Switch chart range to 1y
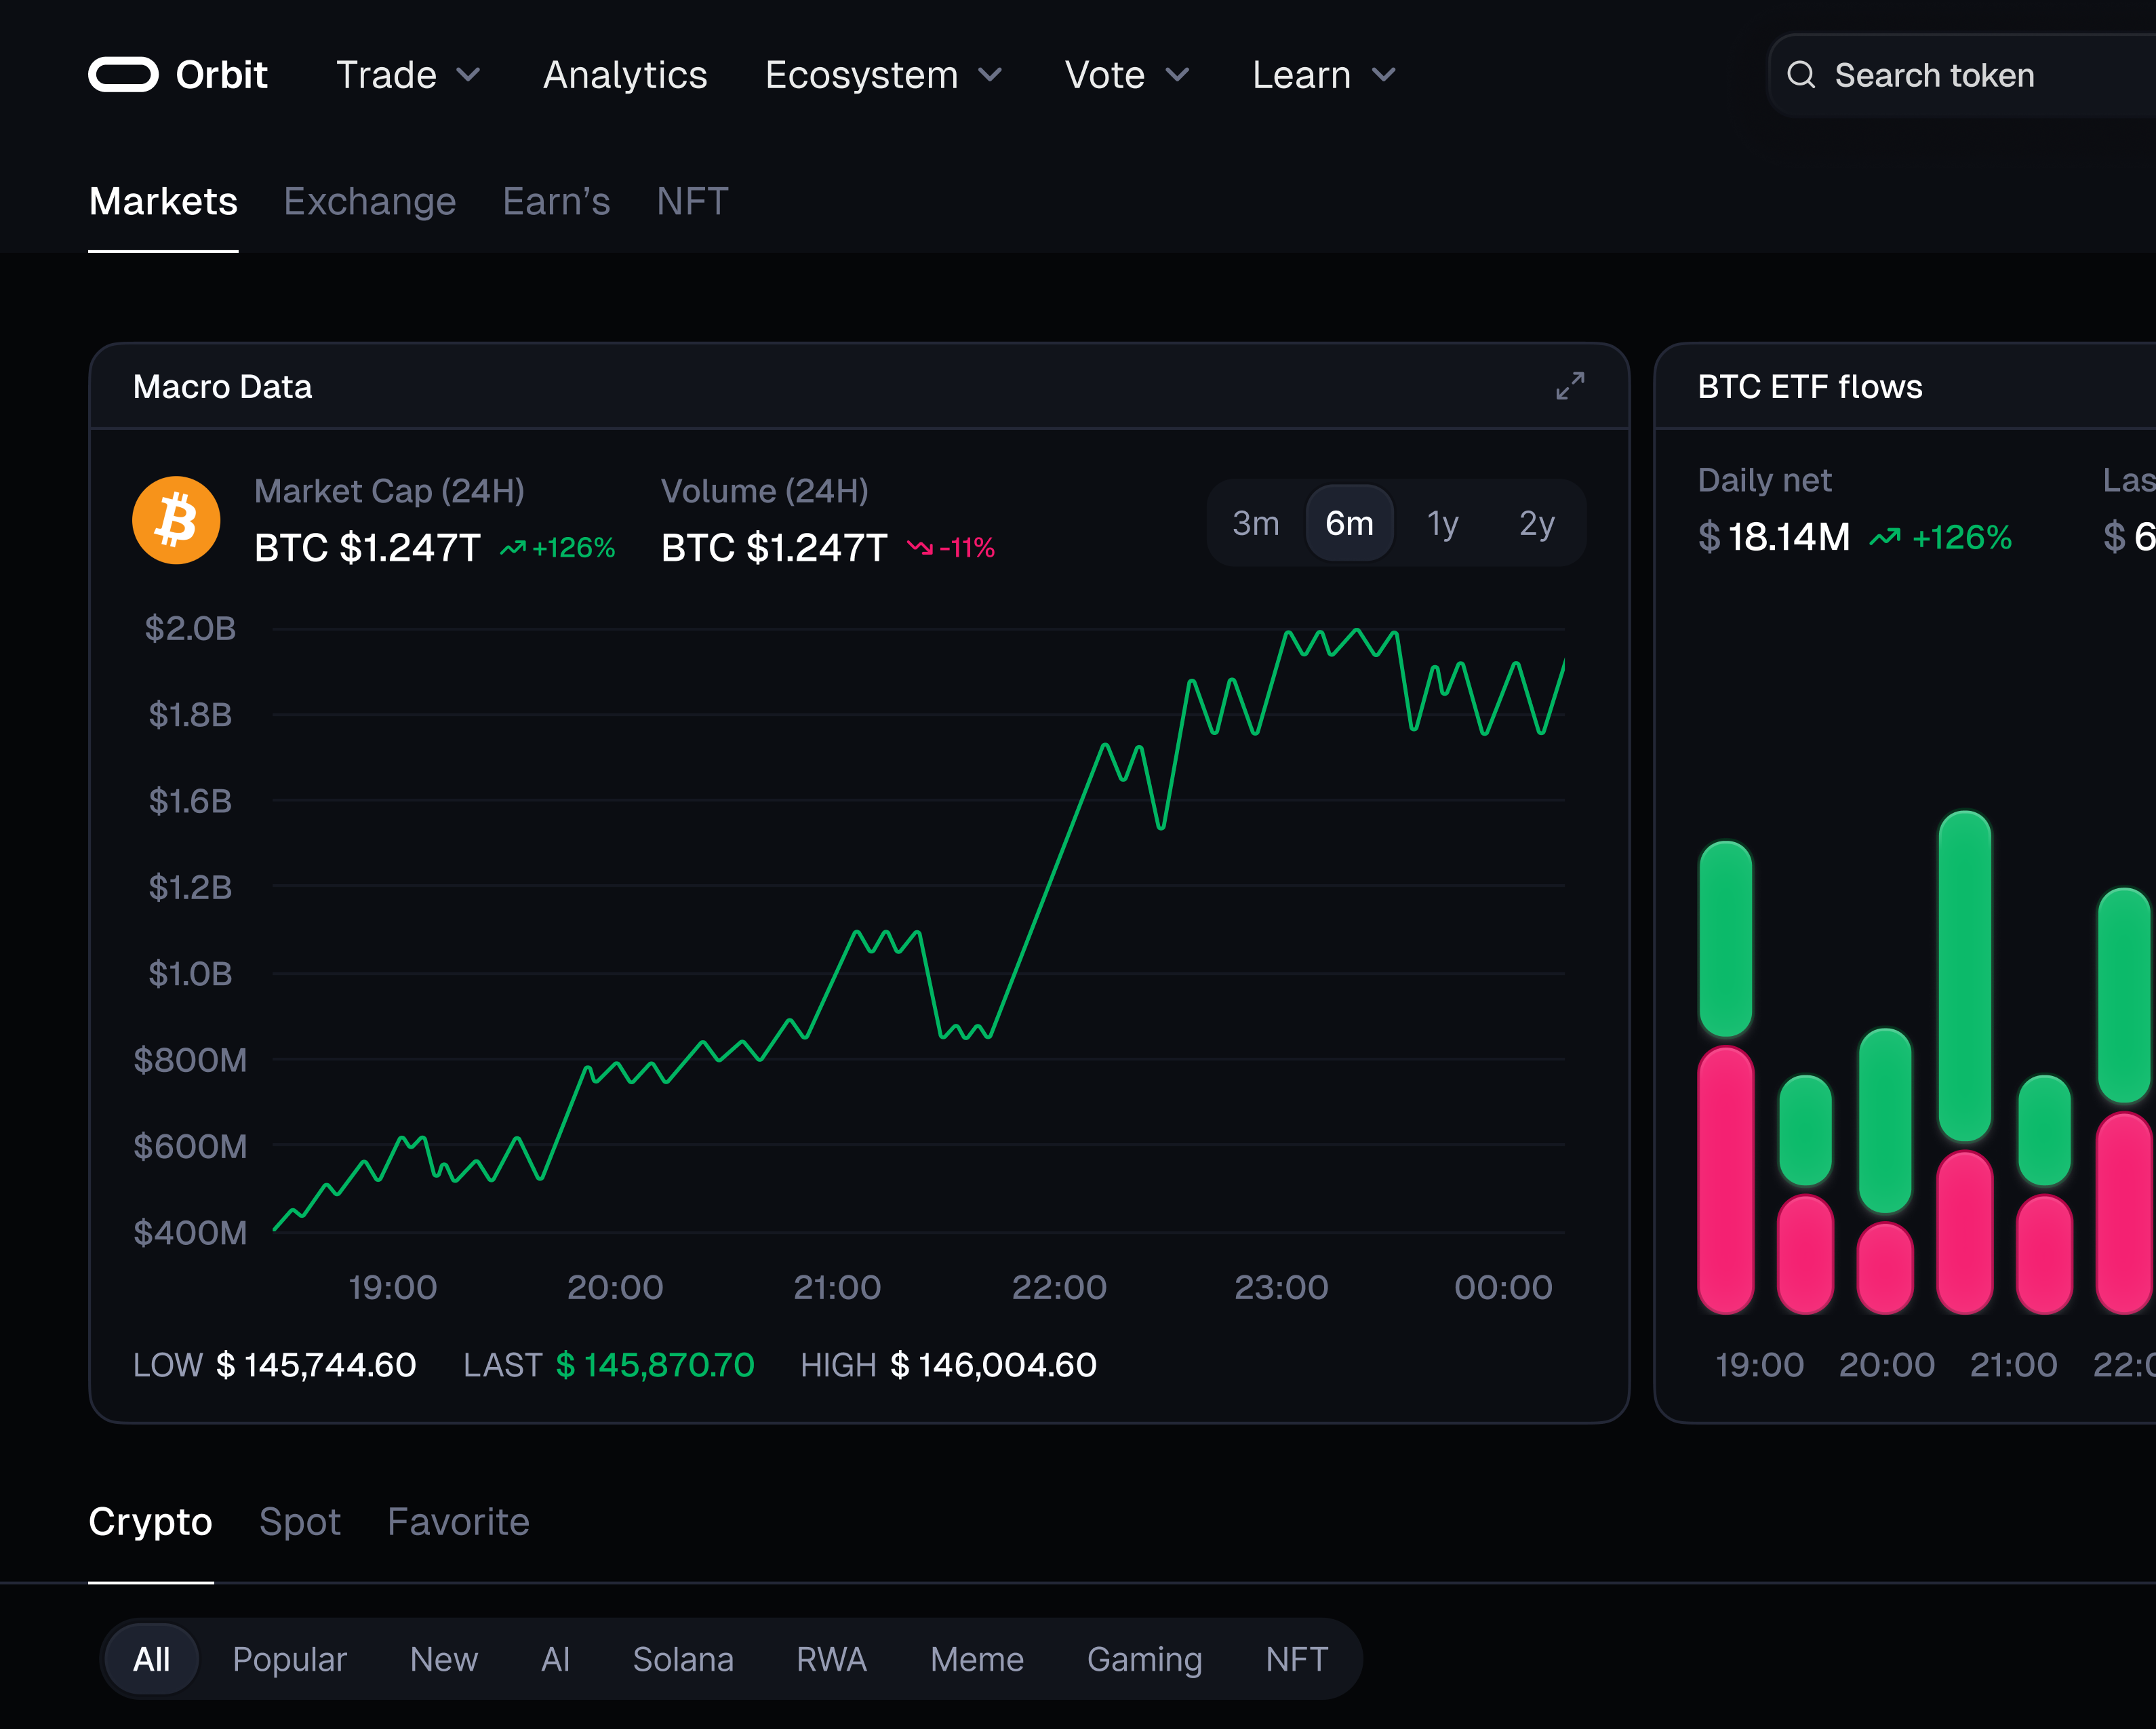2156x1729 pixels. 1442,523
